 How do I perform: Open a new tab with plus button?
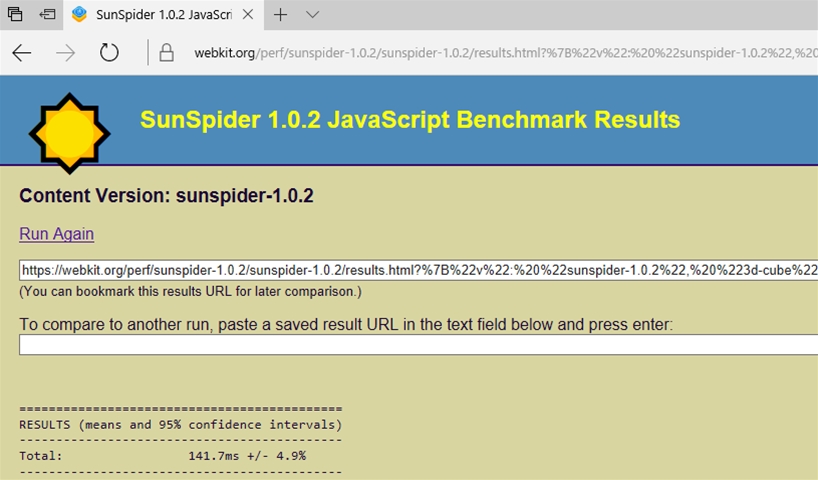tap(280, 15)
